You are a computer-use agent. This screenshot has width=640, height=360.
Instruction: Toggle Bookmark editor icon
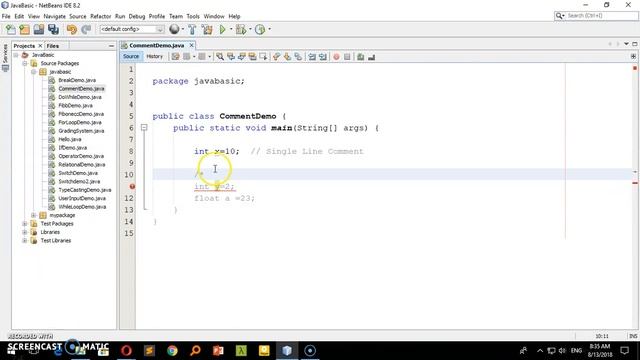coord(298,57)
